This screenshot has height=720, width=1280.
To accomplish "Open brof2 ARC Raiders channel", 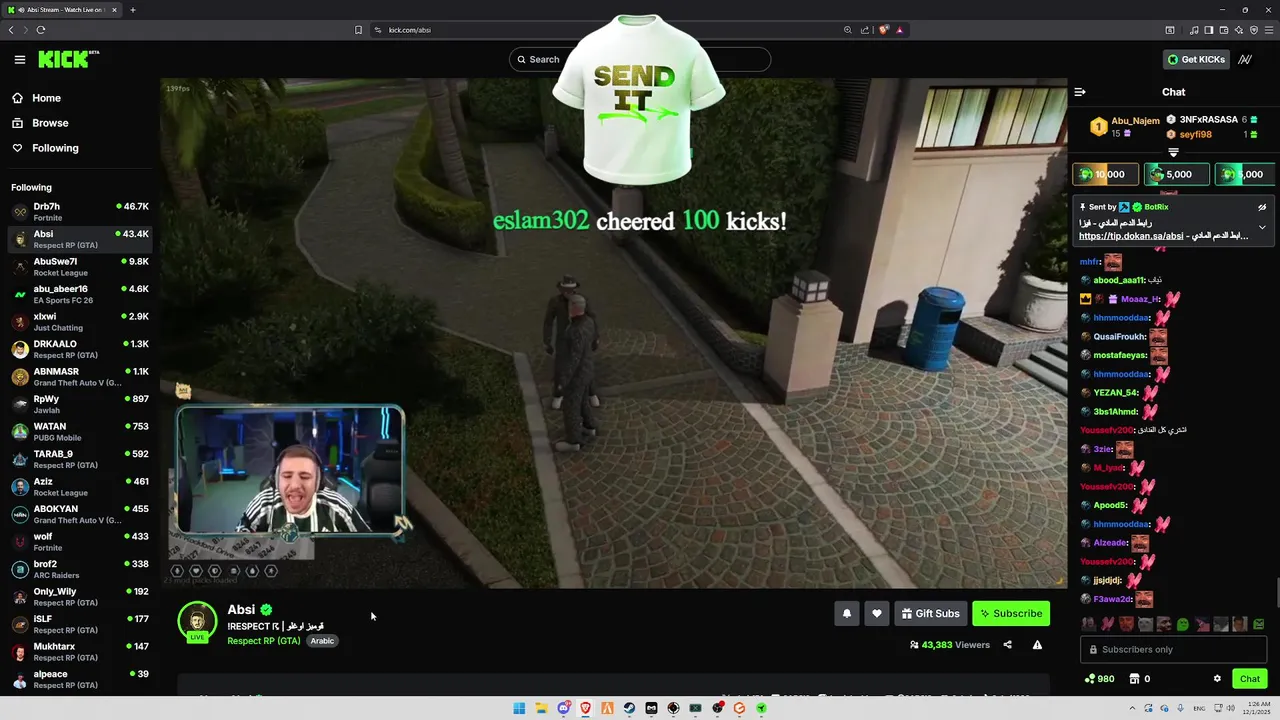I will coord(80,569).
